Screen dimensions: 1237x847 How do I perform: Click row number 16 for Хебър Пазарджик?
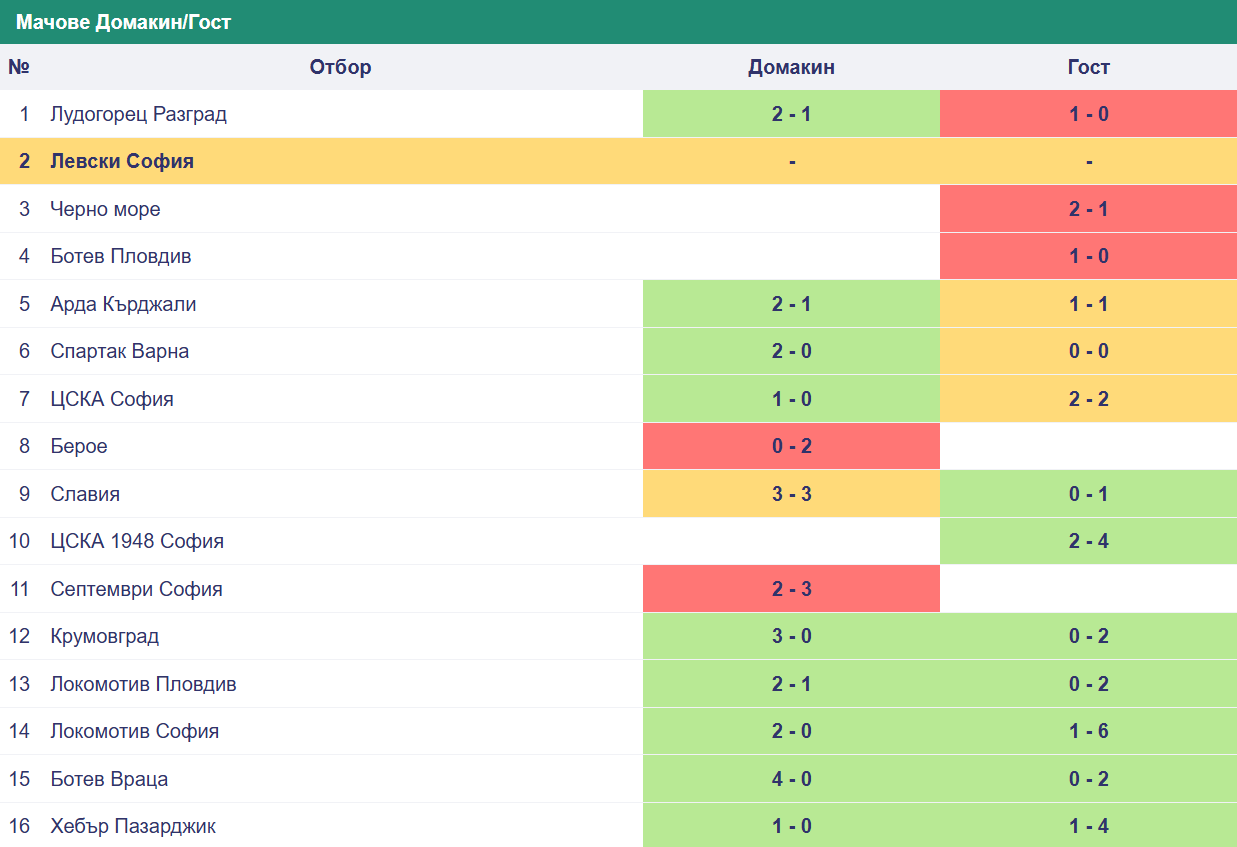coord(20,826)
